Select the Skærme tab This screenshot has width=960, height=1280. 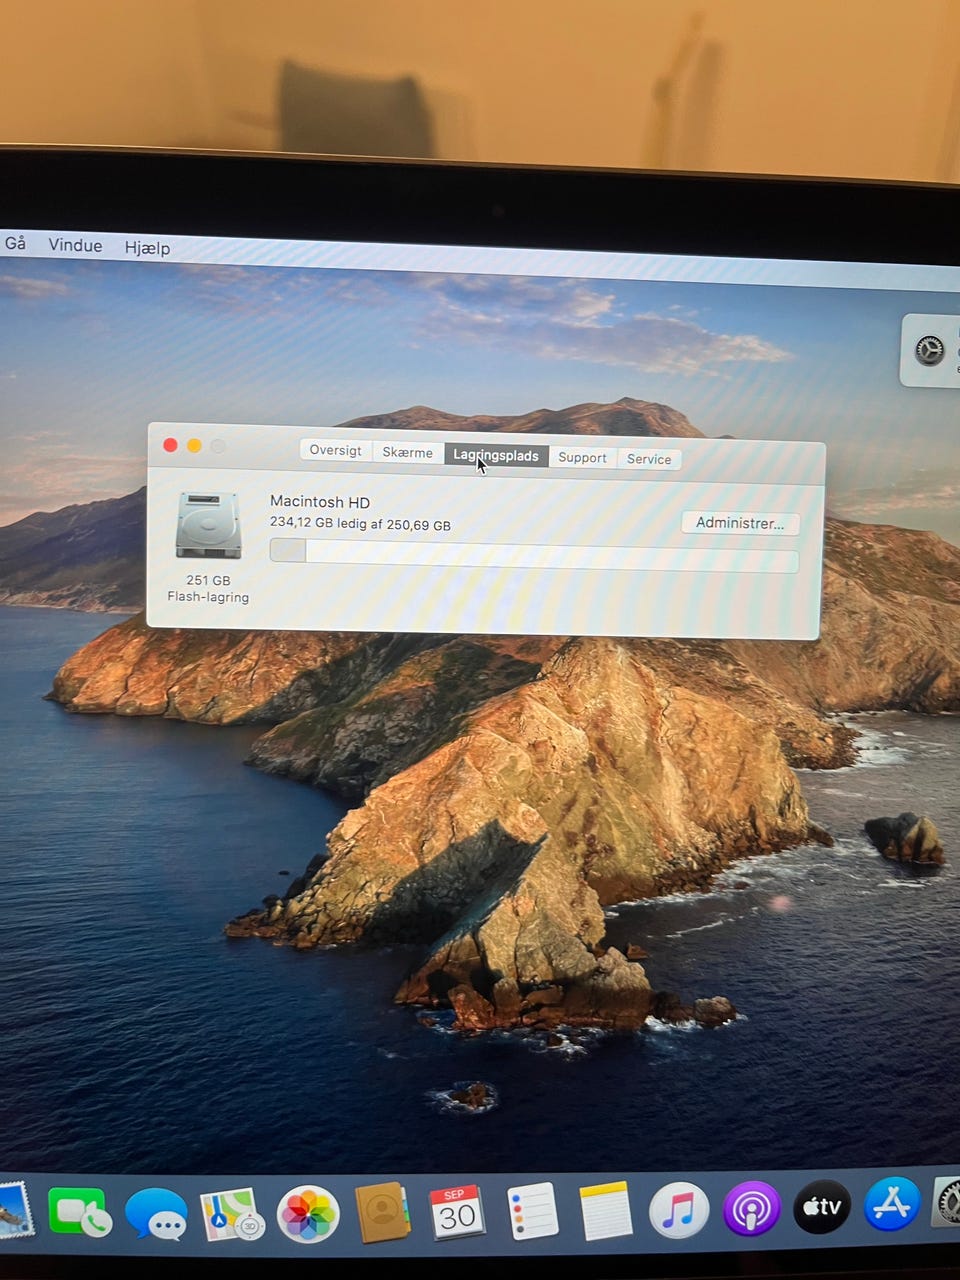[x=408, y=452]
